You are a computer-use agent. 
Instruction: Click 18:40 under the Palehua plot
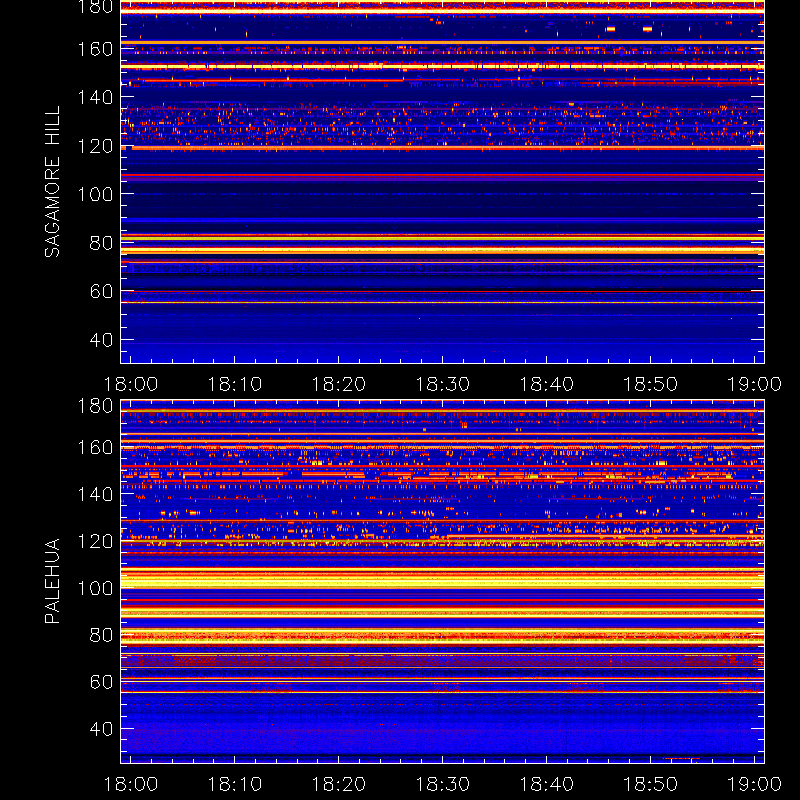point(546,784)
